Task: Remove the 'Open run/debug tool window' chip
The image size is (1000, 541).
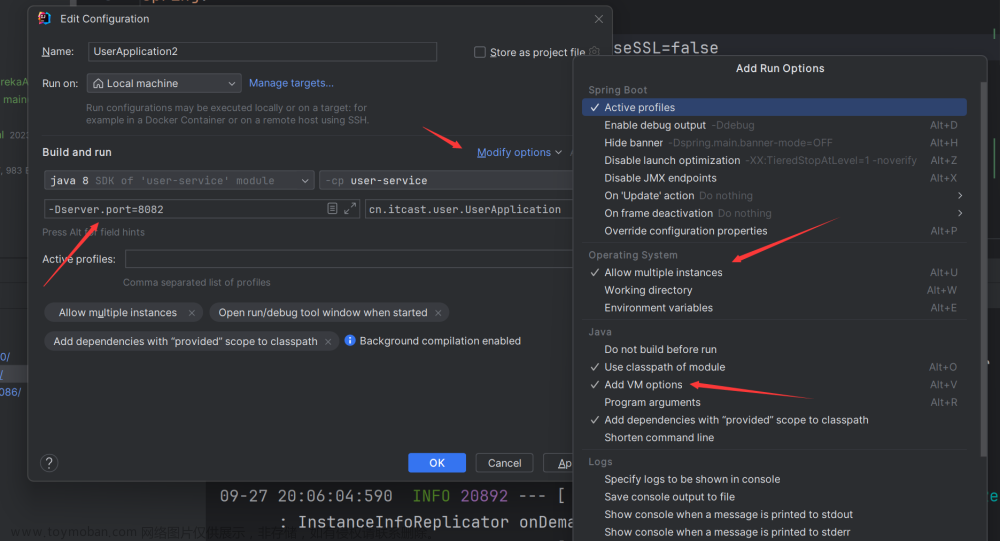Action: (x=438, y=313)
